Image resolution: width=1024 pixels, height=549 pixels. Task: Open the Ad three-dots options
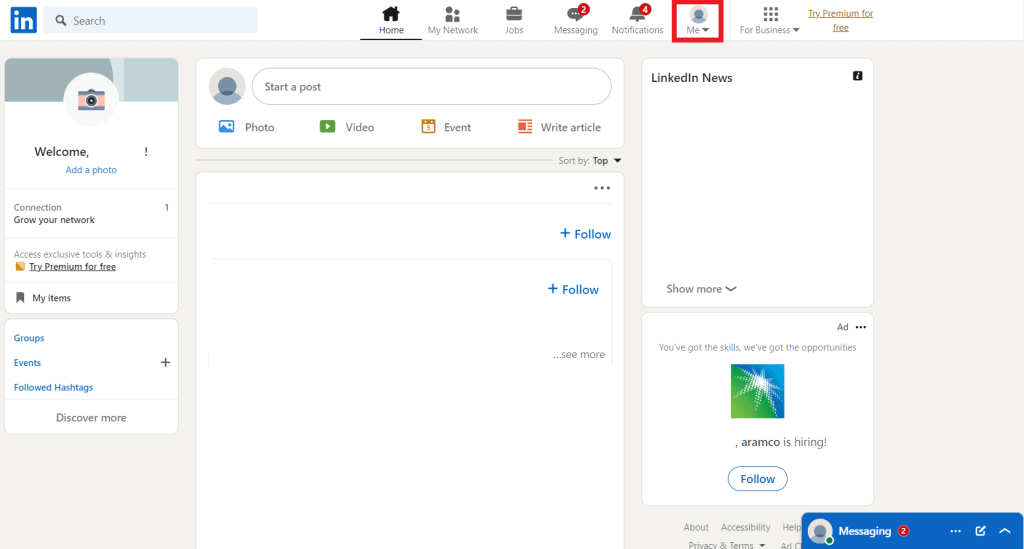pyautogui.click(x=861, y=327)
